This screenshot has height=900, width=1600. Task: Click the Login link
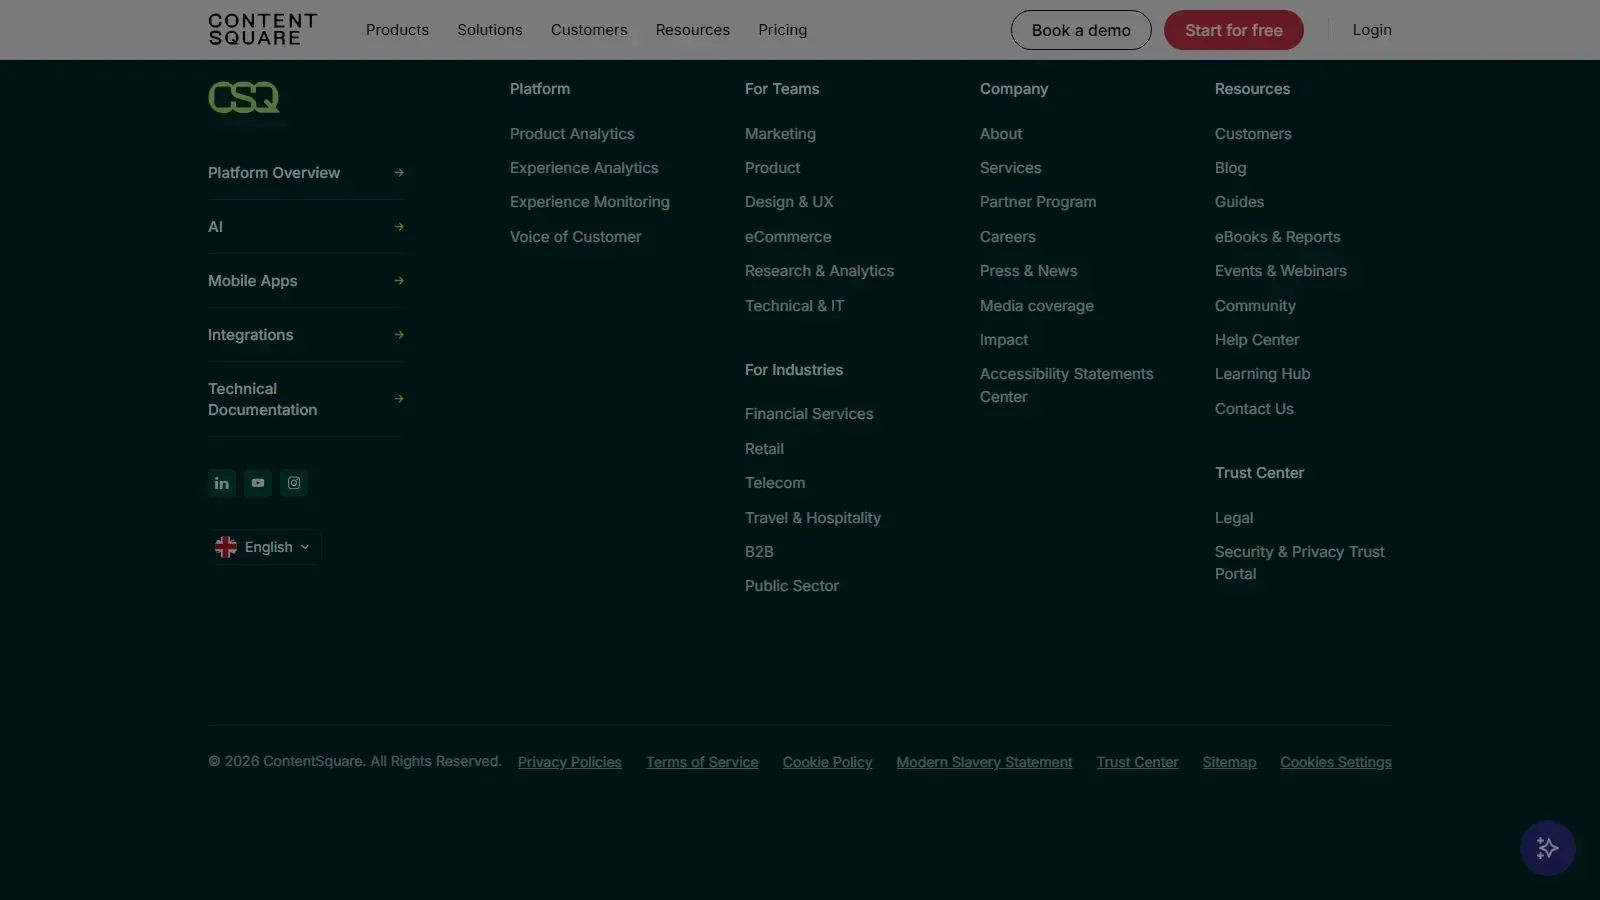point(1372,30)
